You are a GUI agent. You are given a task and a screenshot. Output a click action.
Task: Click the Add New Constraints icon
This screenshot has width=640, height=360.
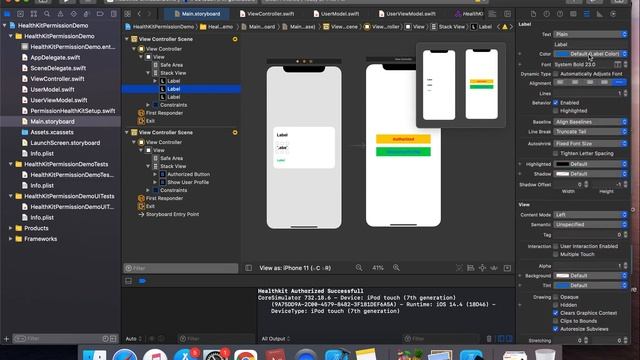482,268
